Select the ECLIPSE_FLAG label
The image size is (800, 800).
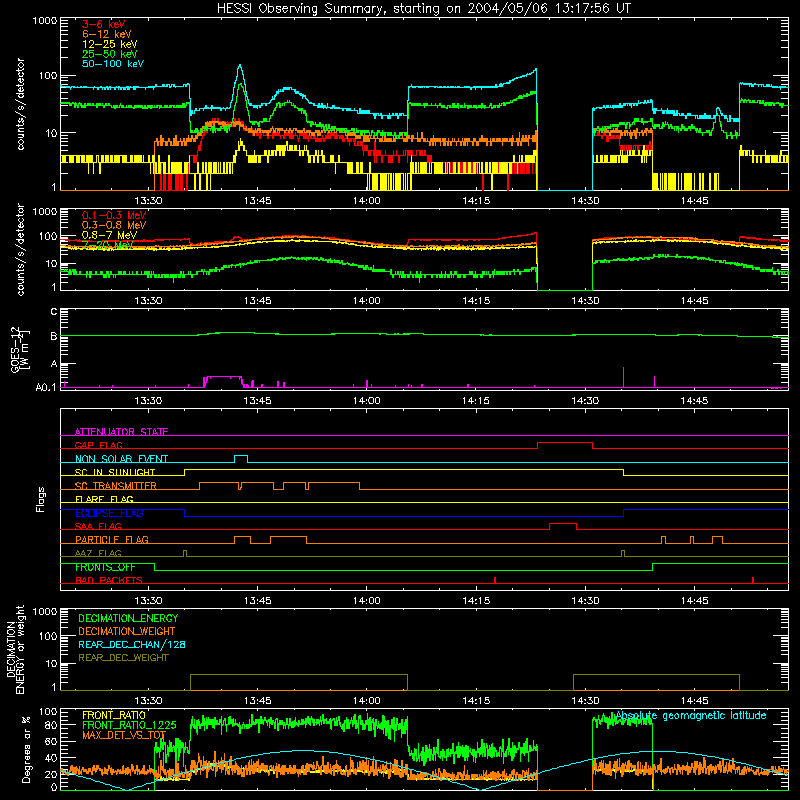109,513
